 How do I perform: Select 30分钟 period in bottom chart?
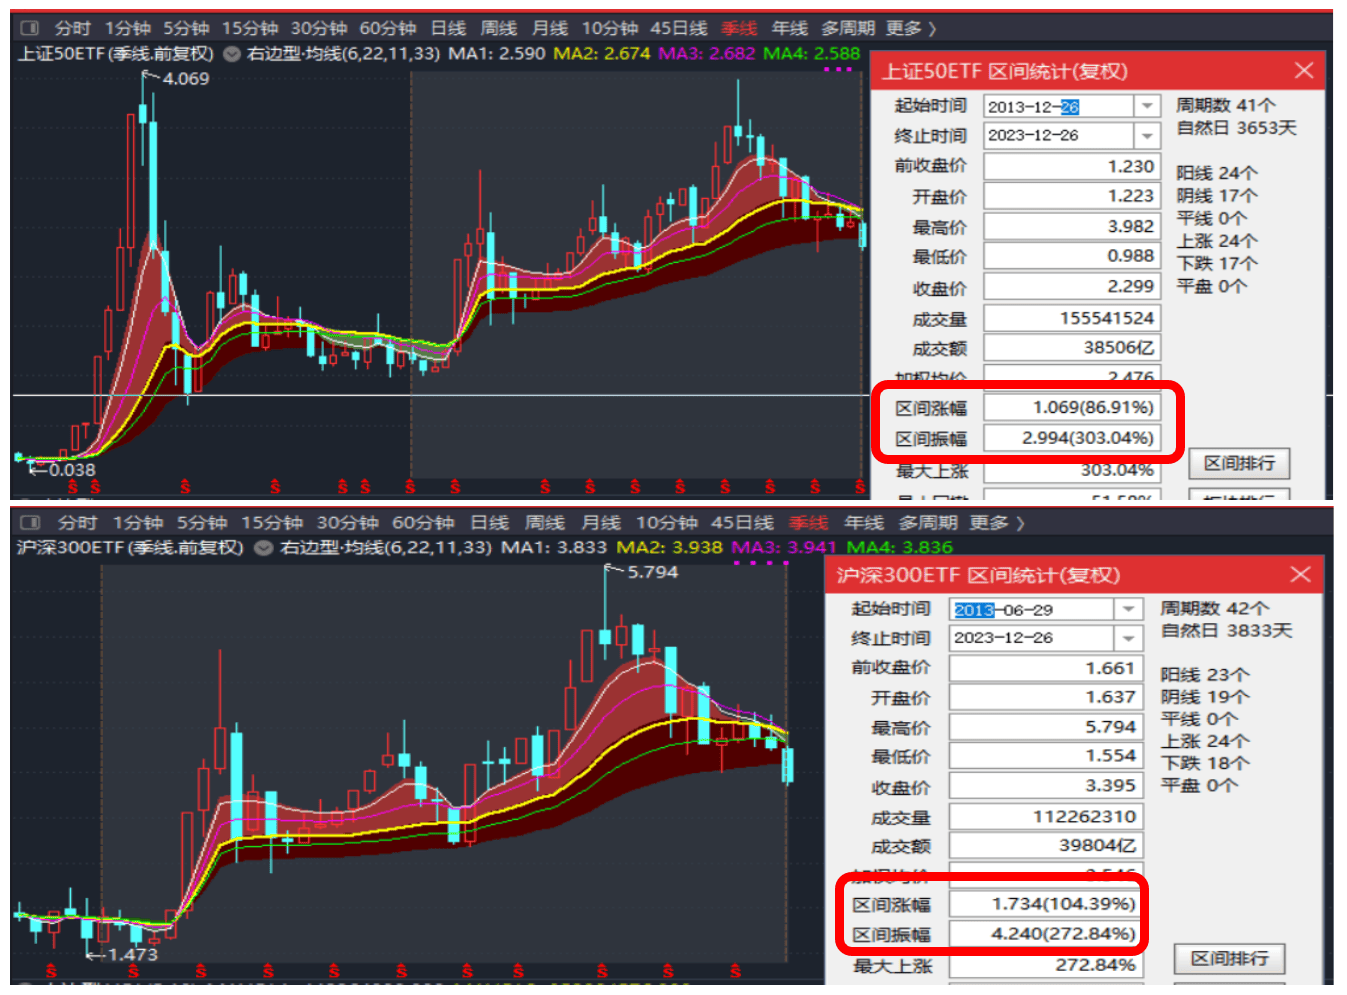coord(347,522)
